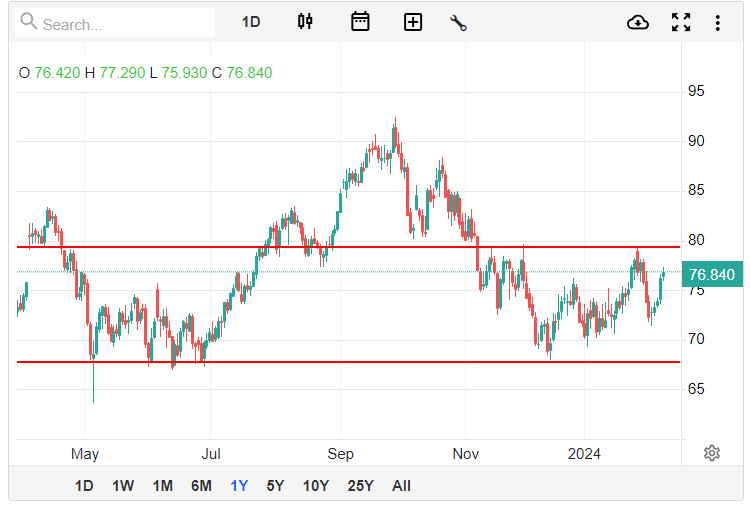
Task: Open the calendar date range picker
Action: click(x=360, y=22)
